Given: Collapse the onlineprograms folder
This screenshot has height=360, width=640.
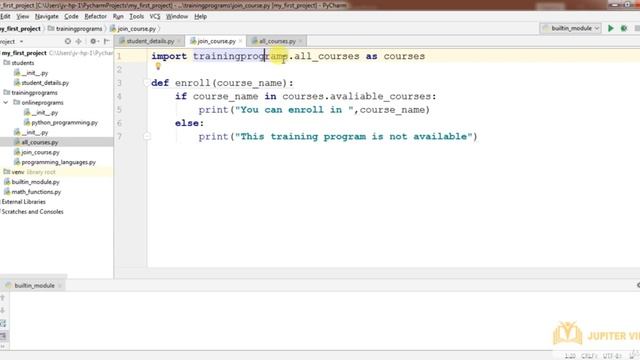Looking at the screenshot, I should click(x=6, y=102).
